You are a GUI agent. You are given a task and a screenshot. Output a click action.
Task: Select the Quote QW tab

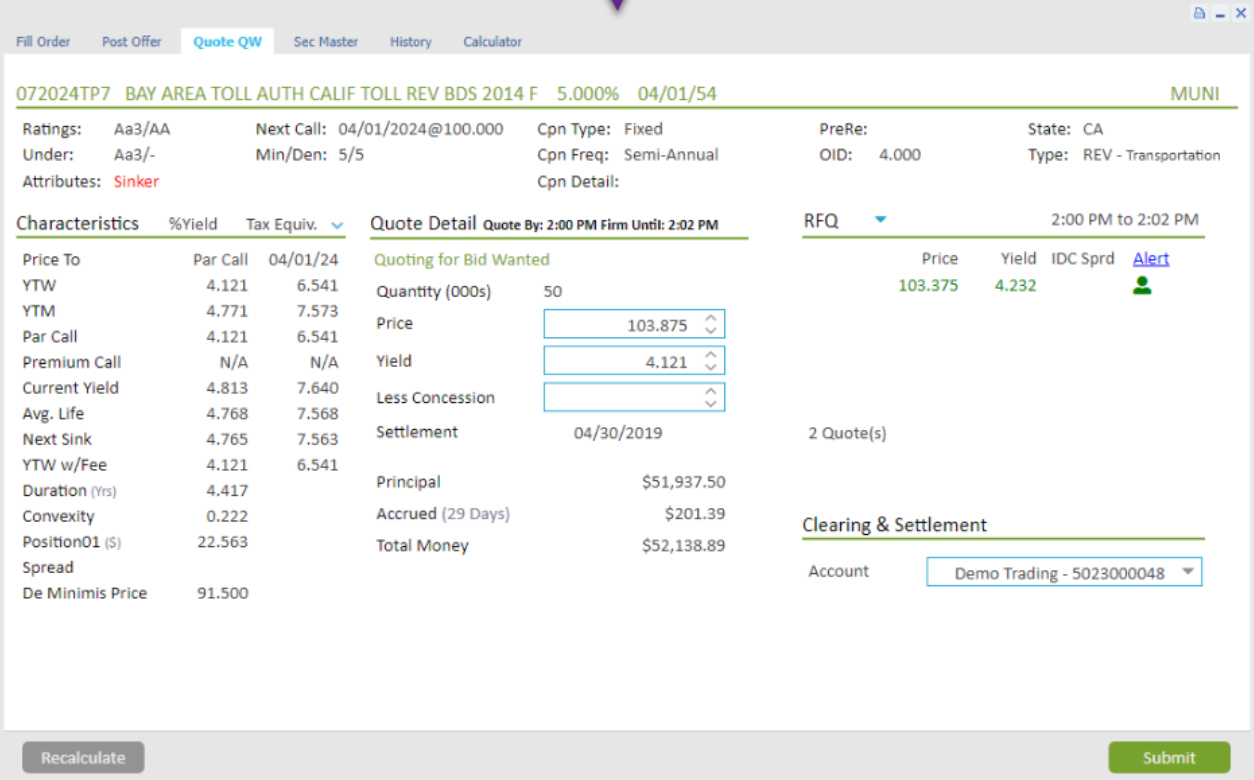[228, 42]
